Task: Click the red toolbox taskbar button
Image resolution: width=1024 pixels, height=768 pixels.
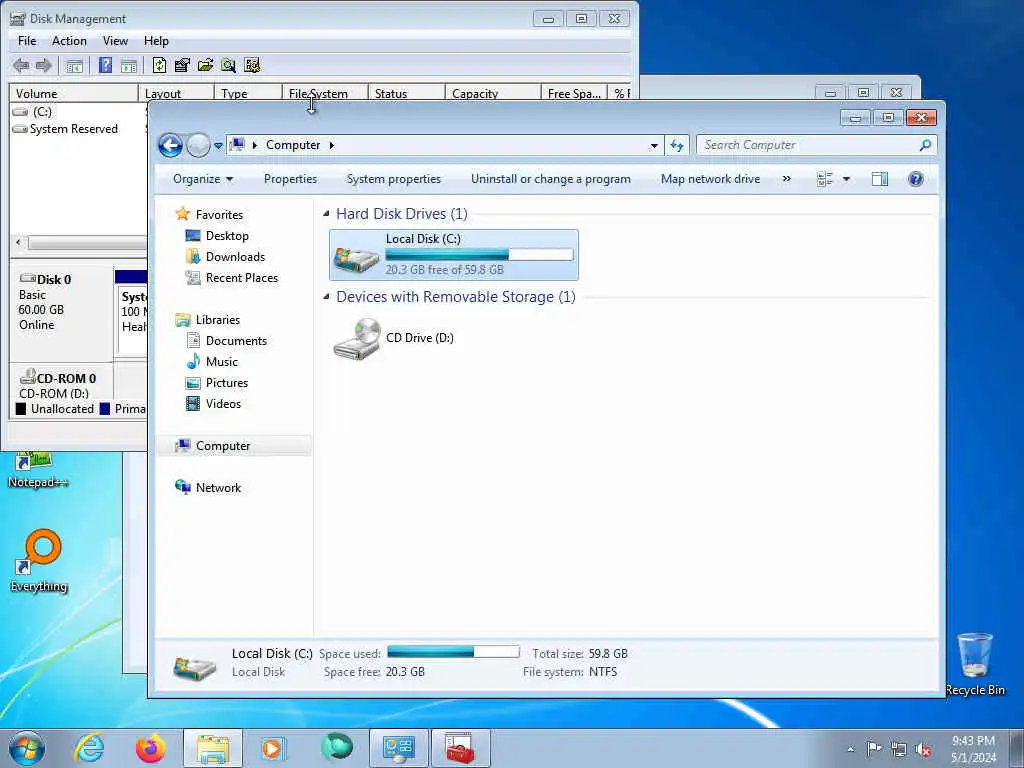Action: coord(460,748)
